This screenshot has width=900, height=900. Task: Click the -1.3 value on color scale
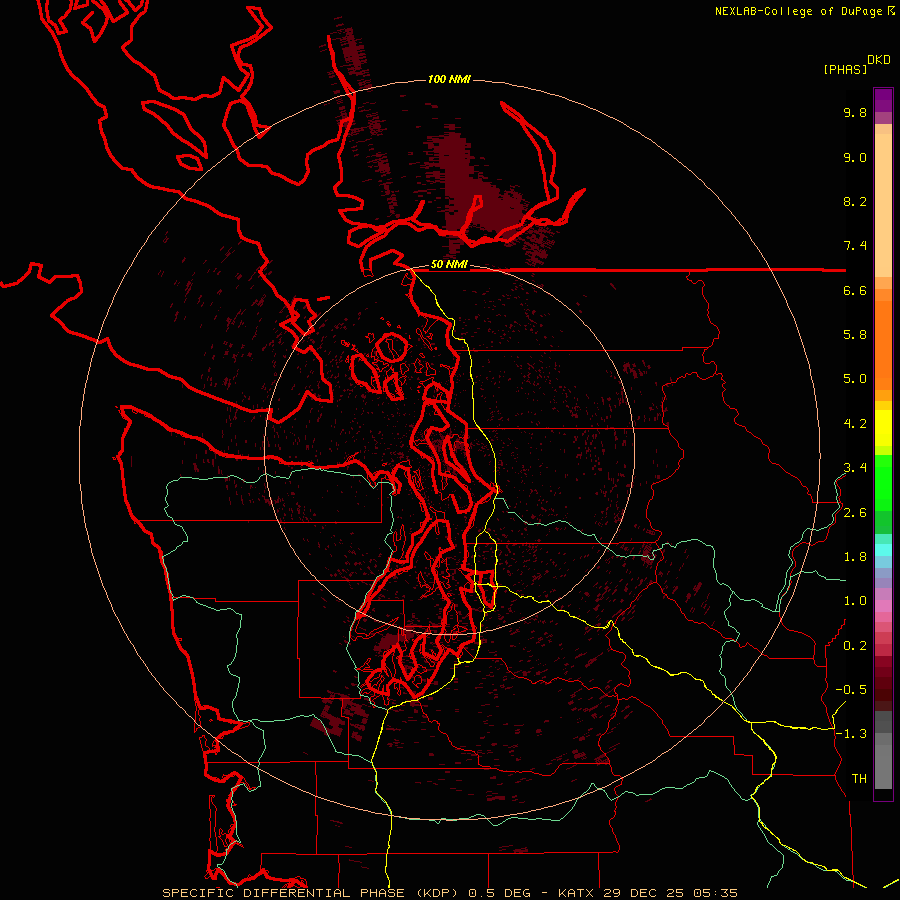(851, 734)
